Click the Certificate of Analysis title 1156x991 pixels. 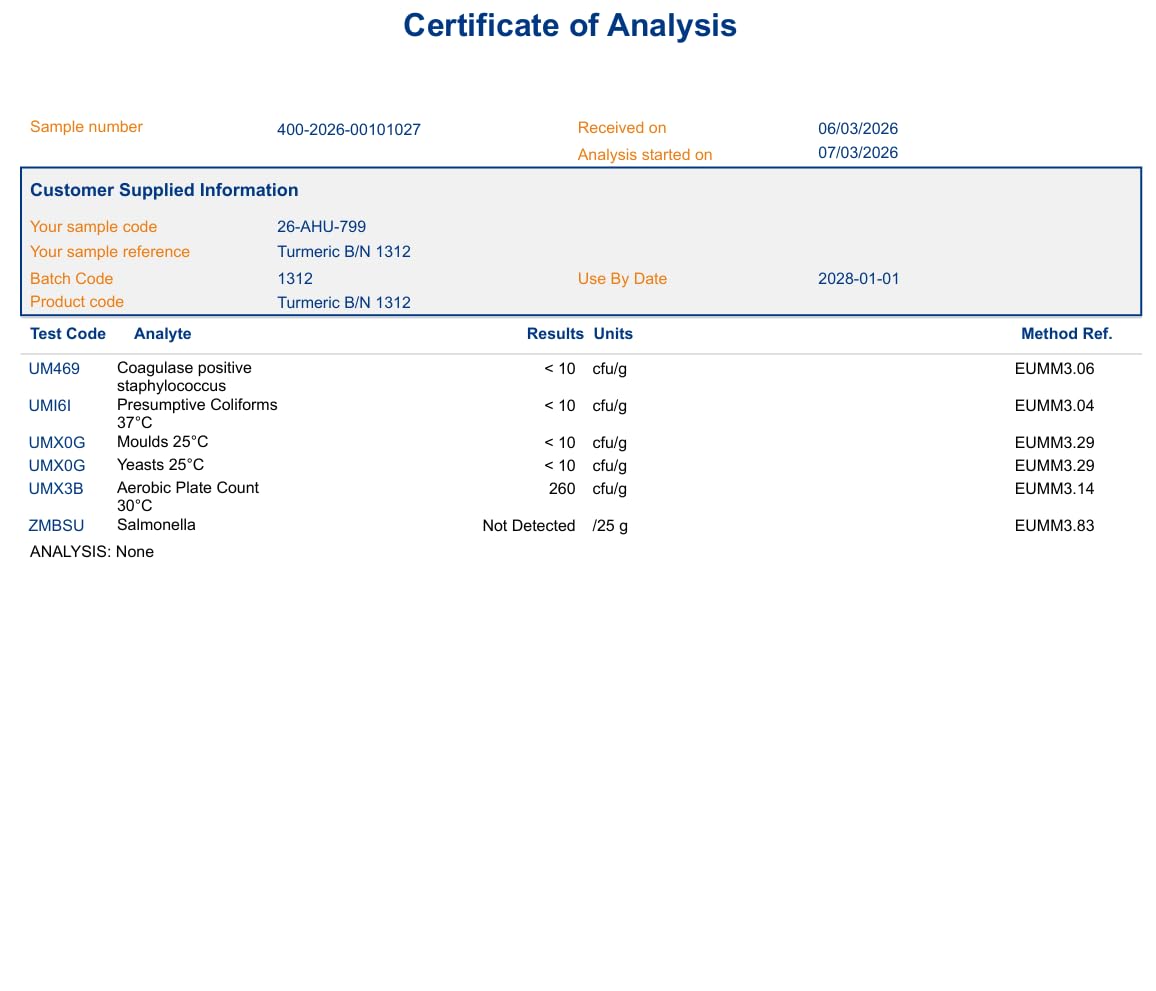tap(570, 26)
